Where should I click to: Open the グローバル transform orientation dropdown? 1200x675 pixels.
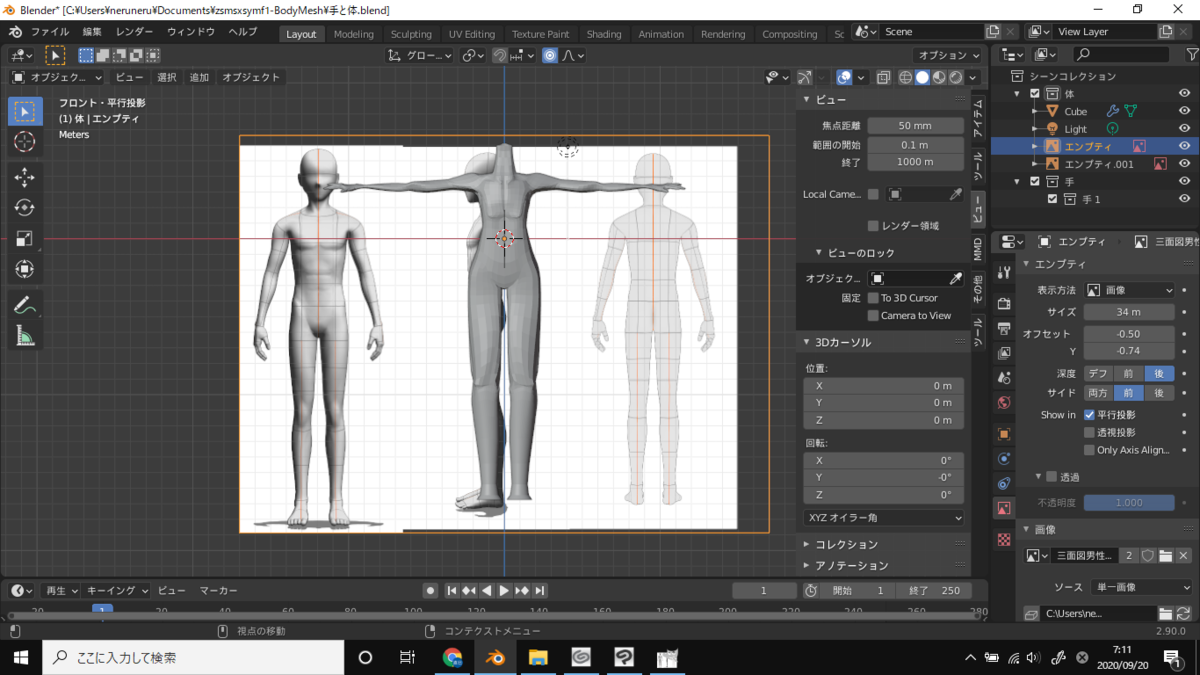(x=421, y=55)
